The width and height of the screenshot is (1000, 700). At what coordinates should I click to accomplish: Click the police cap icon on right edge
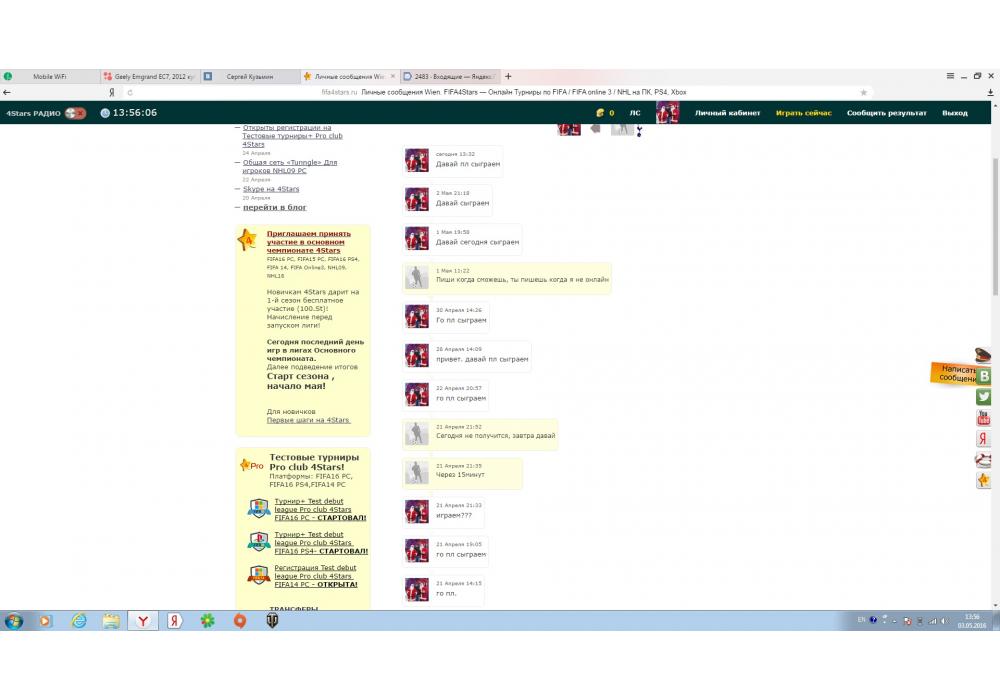(x=983, y=354)
